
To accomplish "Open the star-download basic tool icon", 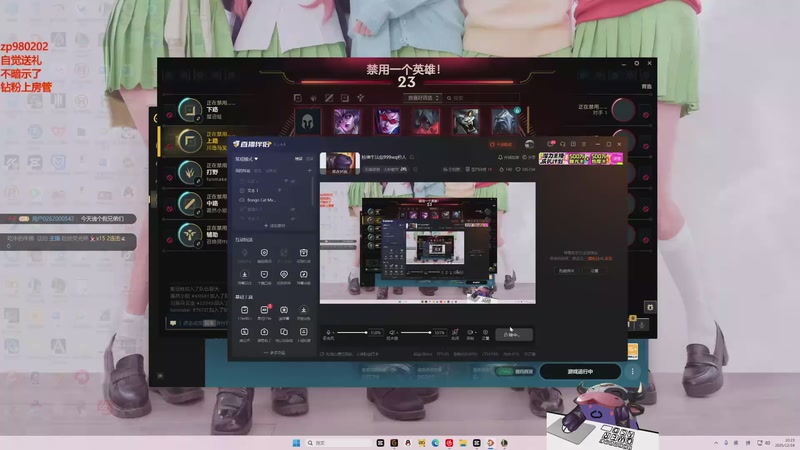I will click(x=303, y=312).
